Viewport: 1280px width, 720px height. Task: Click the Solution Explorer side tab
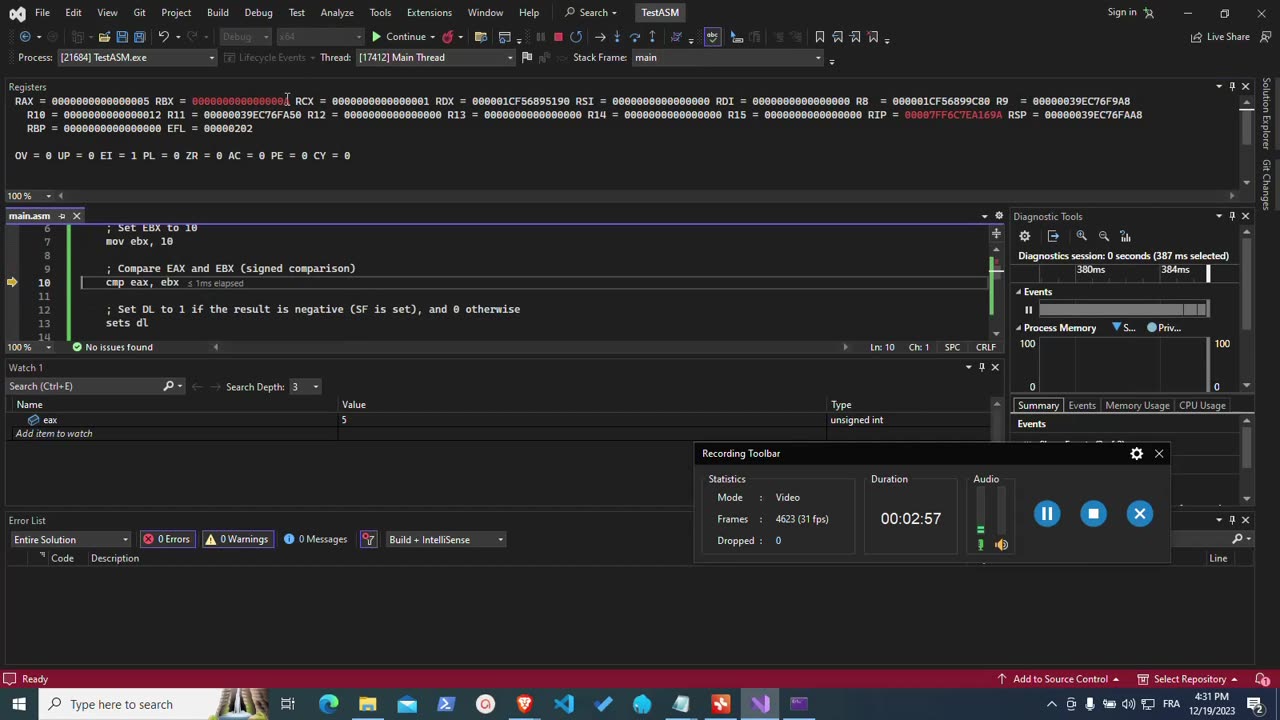[x=1267, y=116]
